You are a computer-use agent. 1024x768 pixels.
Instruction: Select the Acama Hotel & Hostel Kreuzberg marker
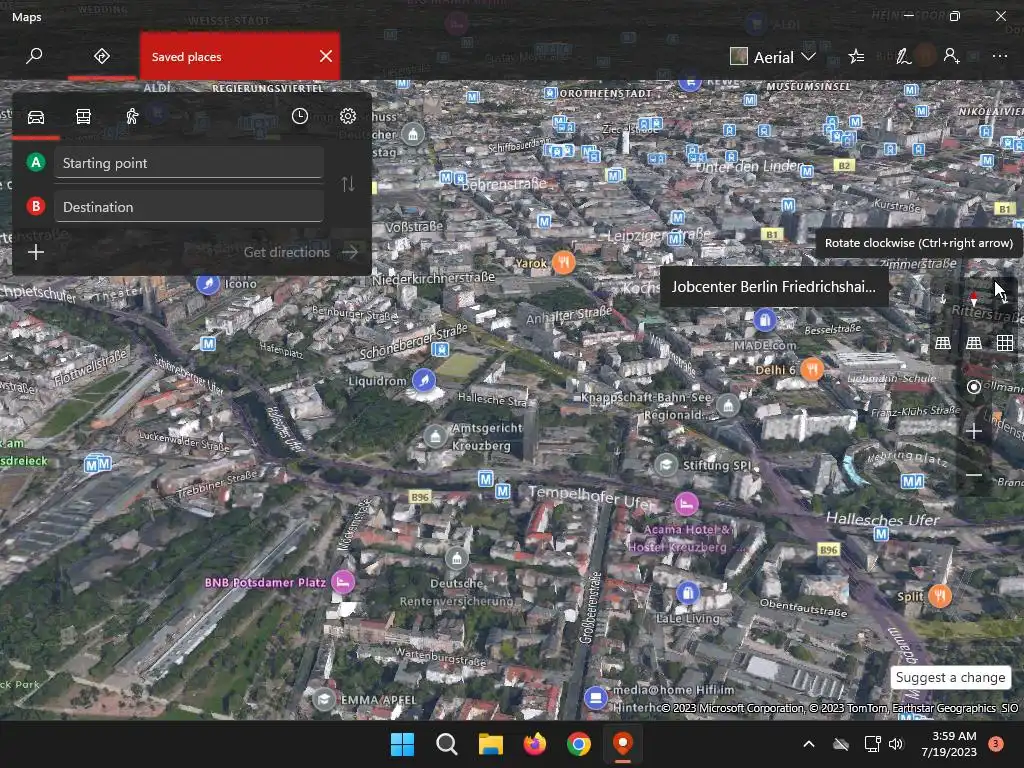click(x=686, y=504)
